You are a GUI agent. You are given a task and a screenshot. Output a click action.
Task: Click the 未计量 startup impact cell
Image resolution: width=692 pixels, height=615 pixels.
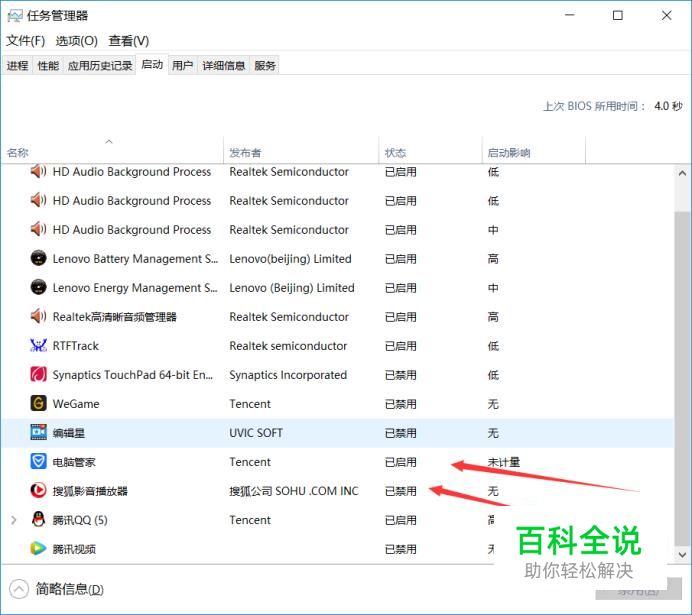tap(504, 462)
